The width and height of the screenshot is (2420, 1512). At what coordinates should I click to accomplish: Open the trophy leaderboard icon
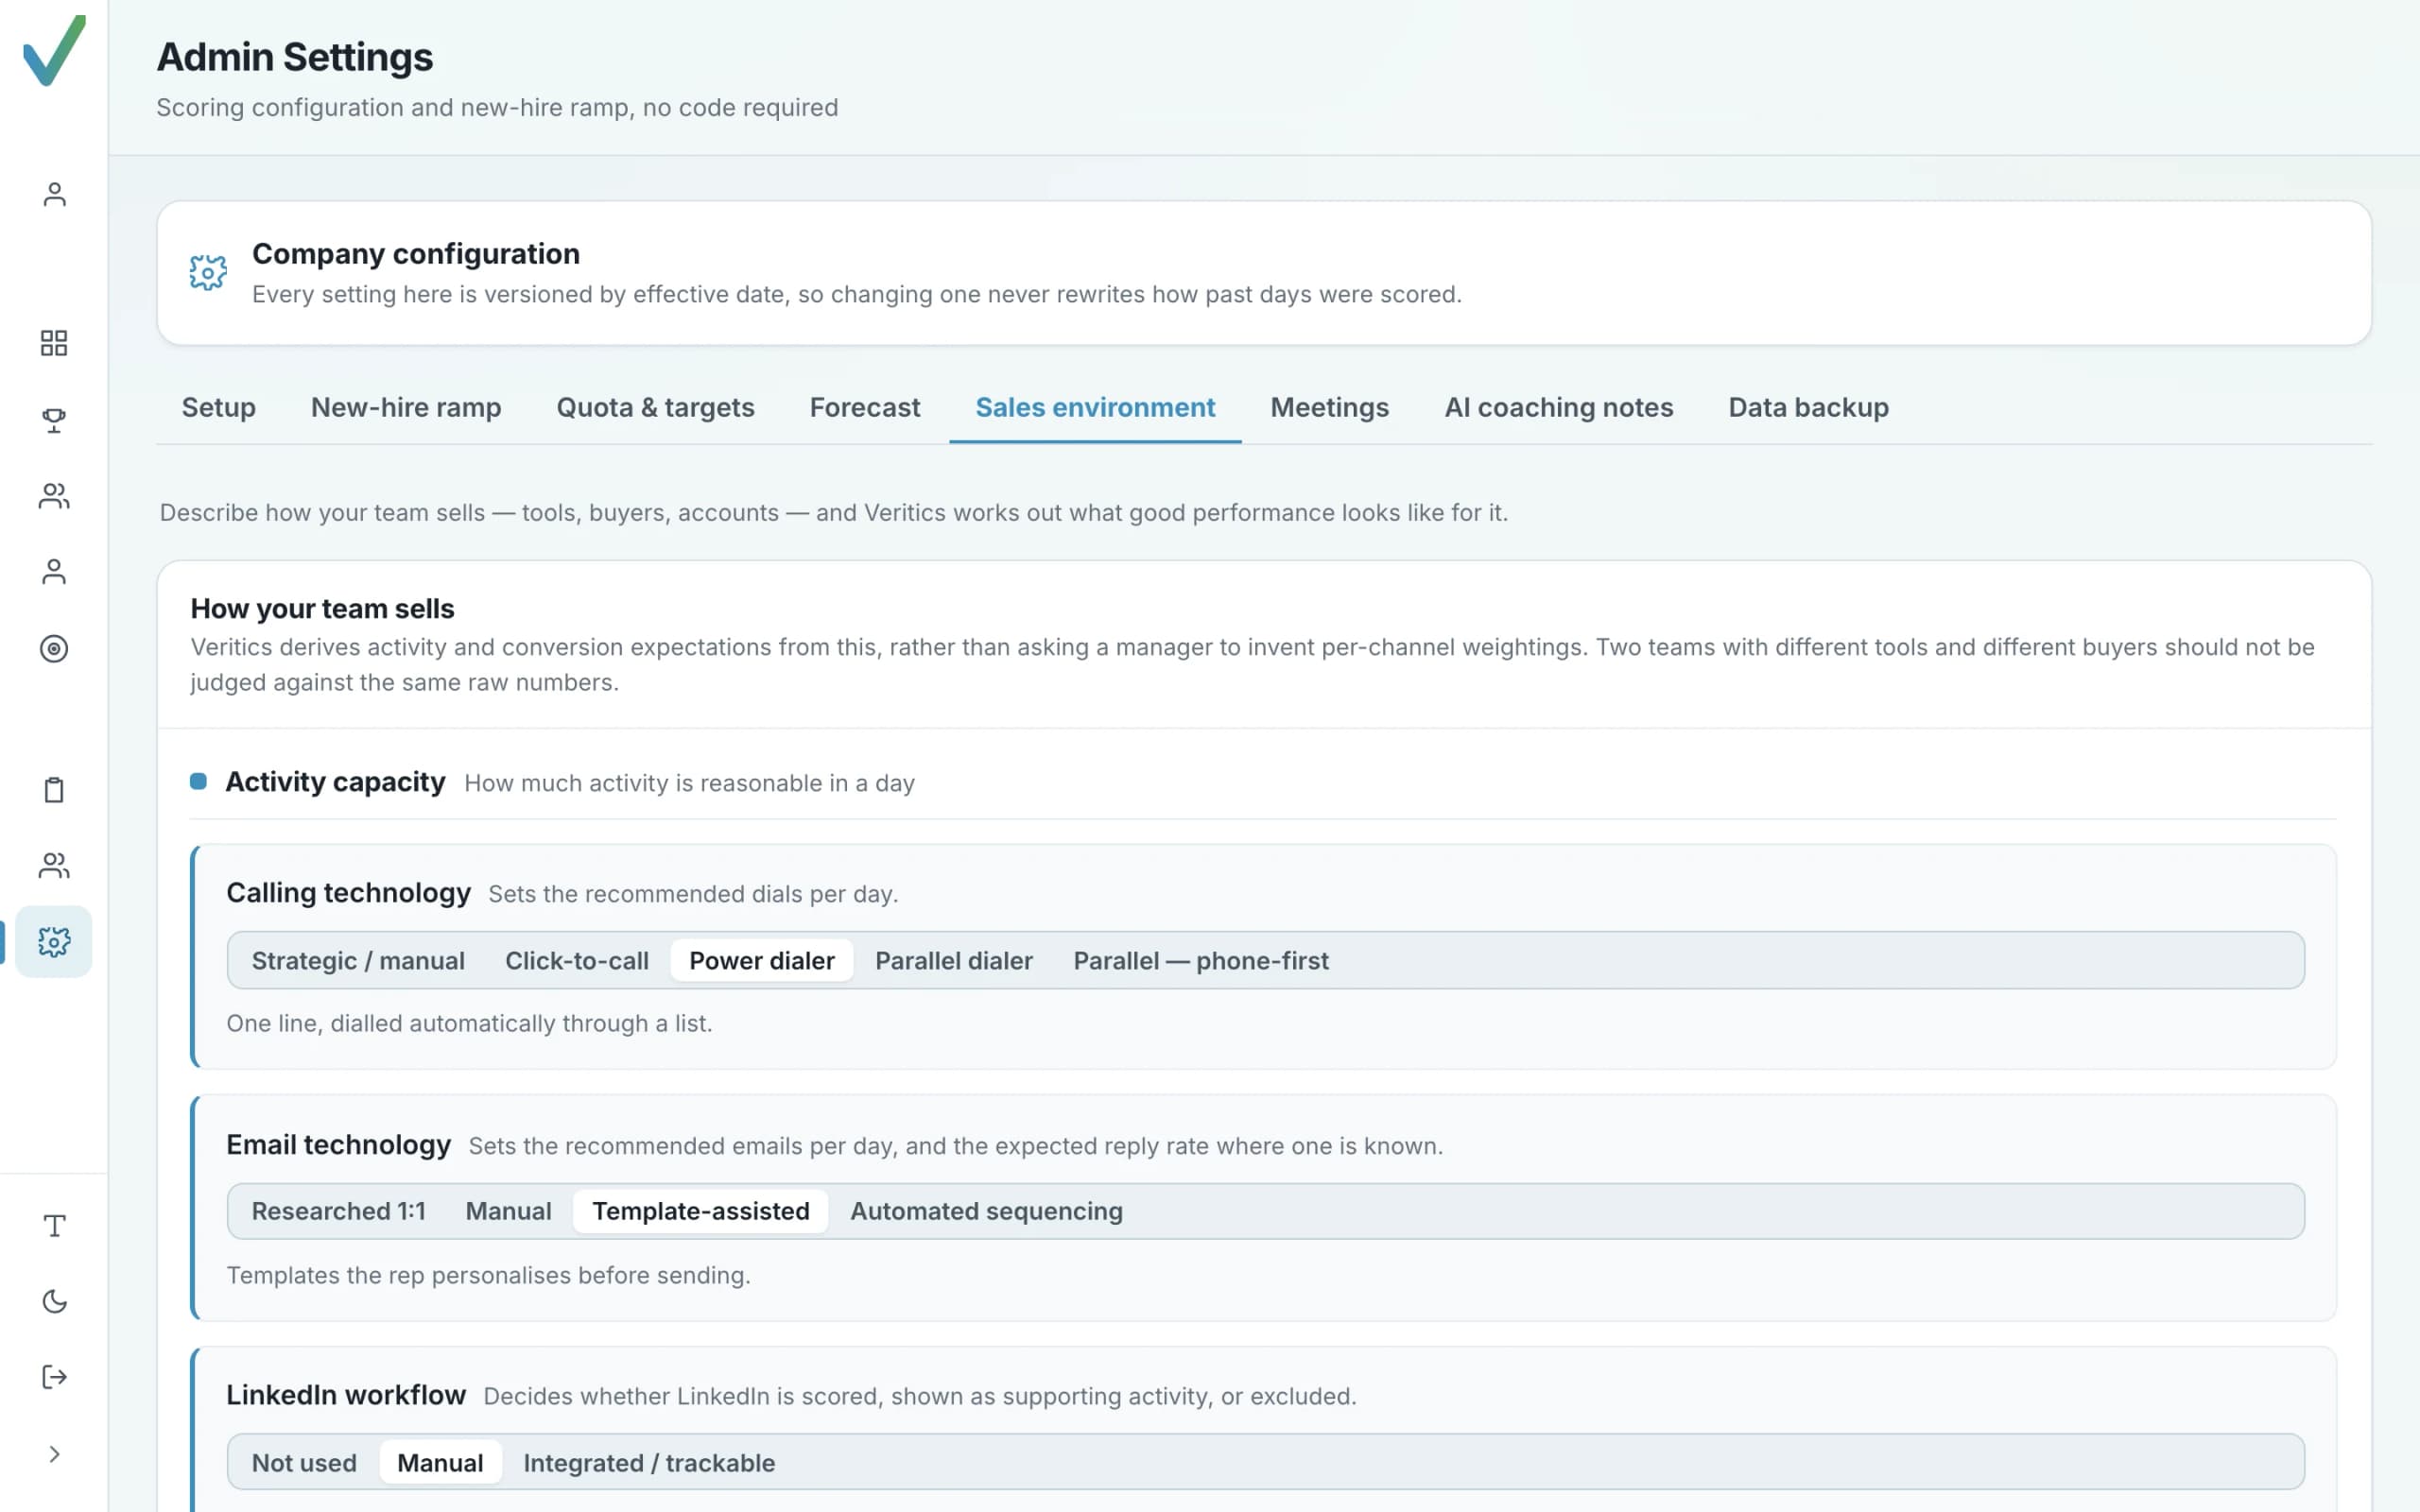coord(54,420)
